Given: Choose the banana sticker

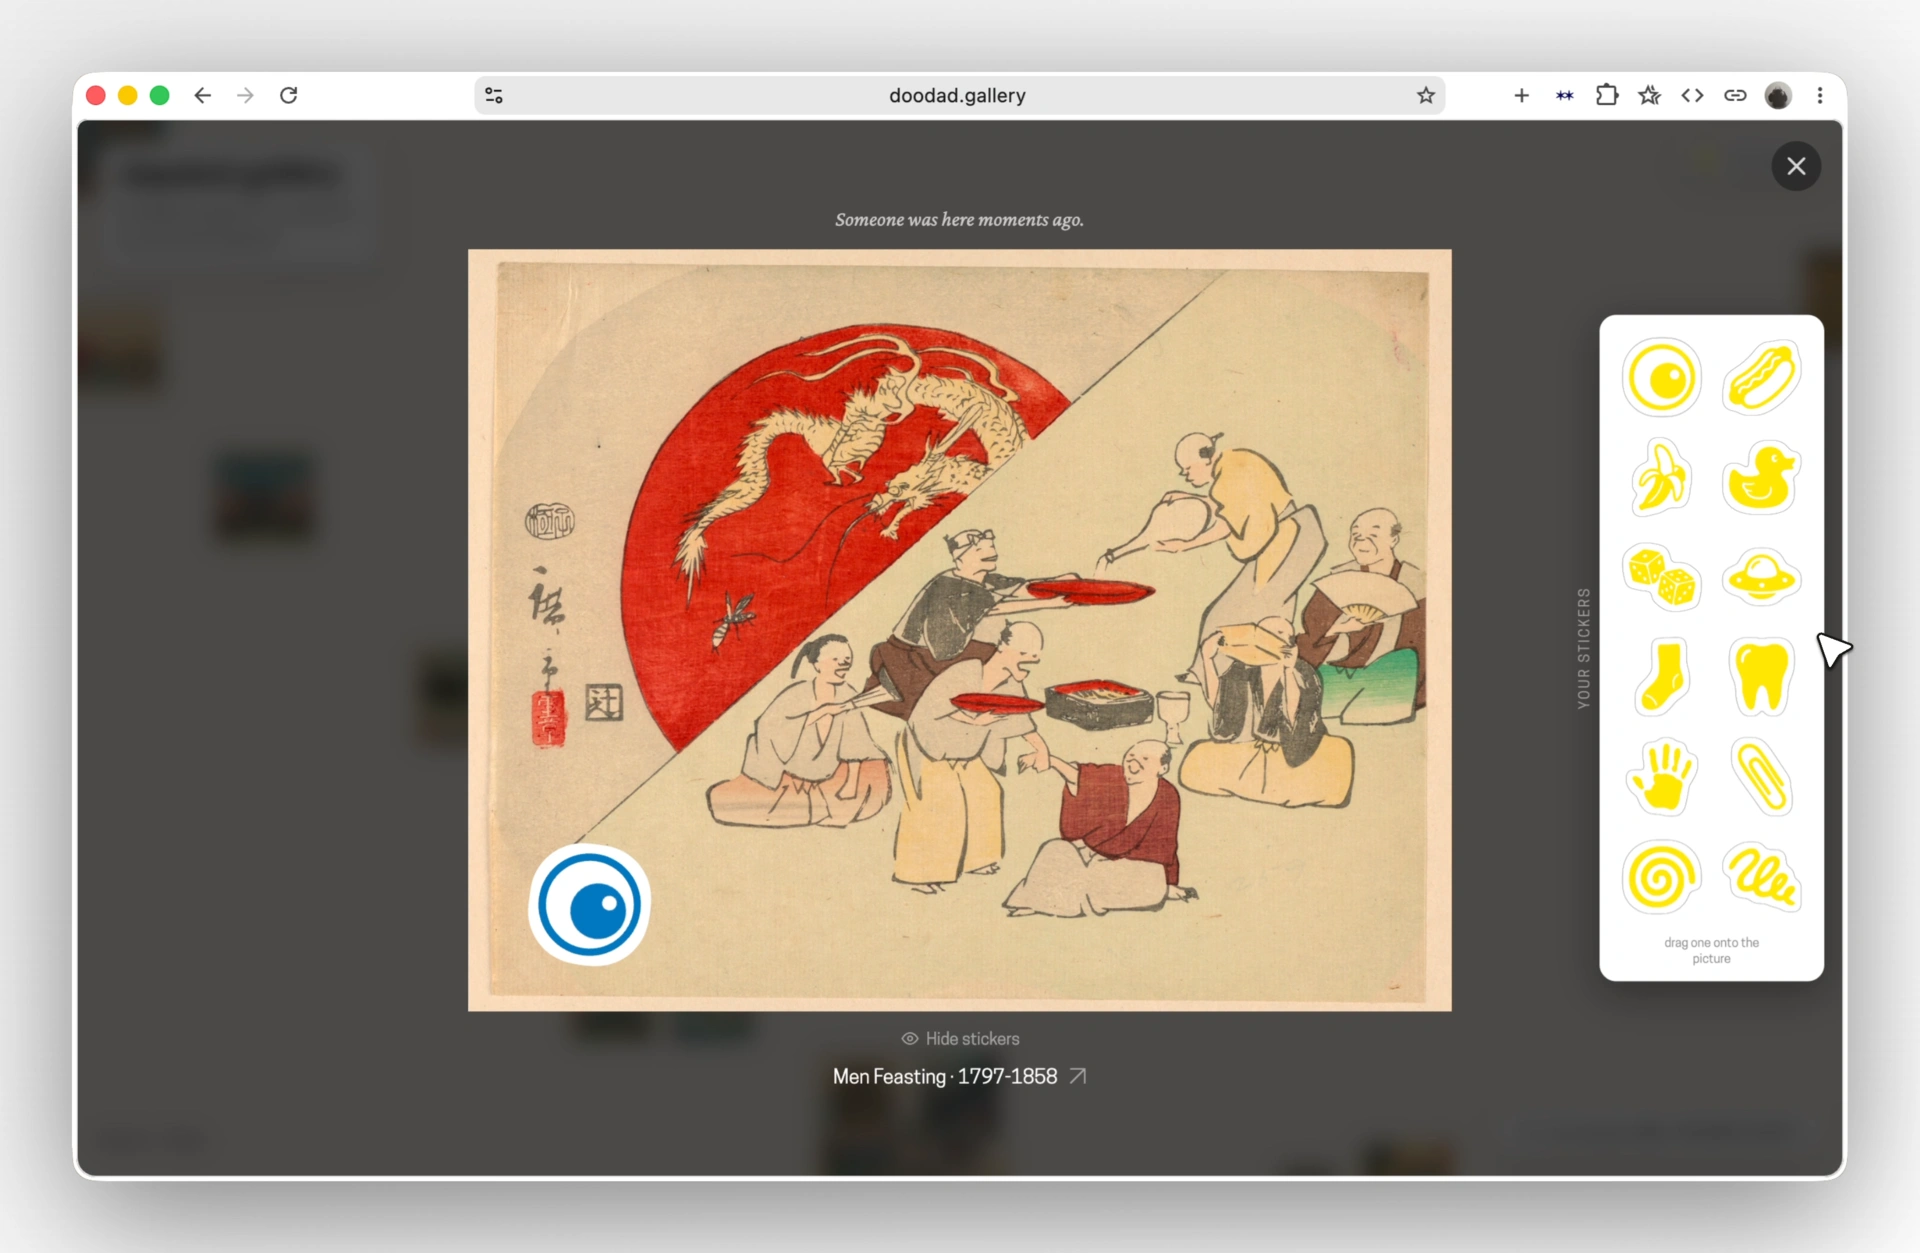Looking at the screenshot, I should (x=1661, y=477).
